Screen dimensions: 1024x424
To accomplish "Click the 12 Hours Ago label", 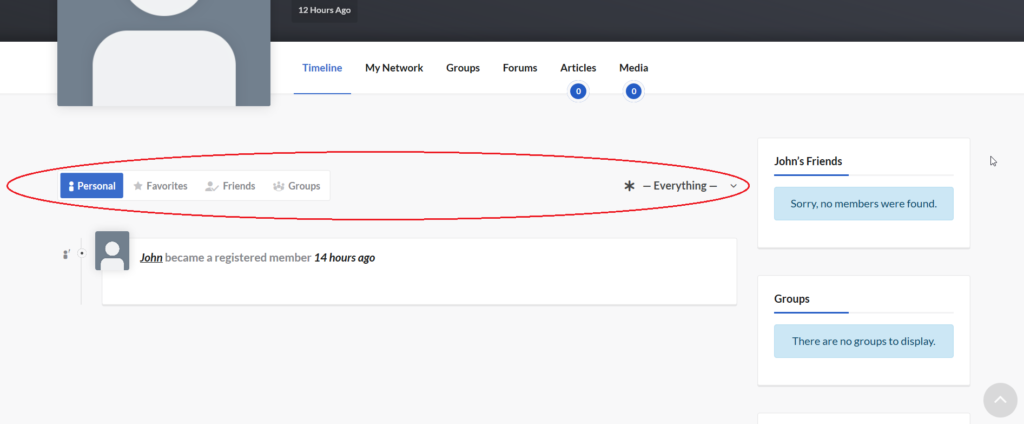I will [325, 10].
